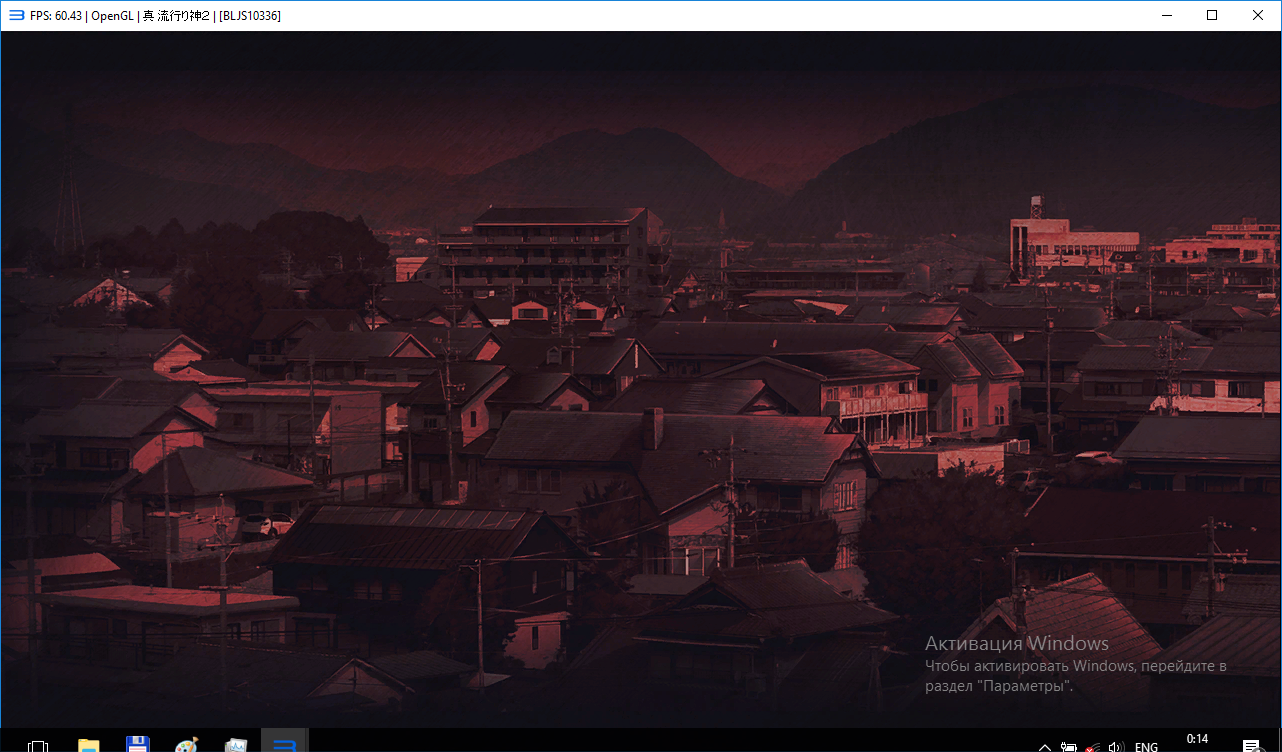The width and height of the screenshot is (1282, 752).
Task: Check the battery power status icon
Action: (1069, 746)
